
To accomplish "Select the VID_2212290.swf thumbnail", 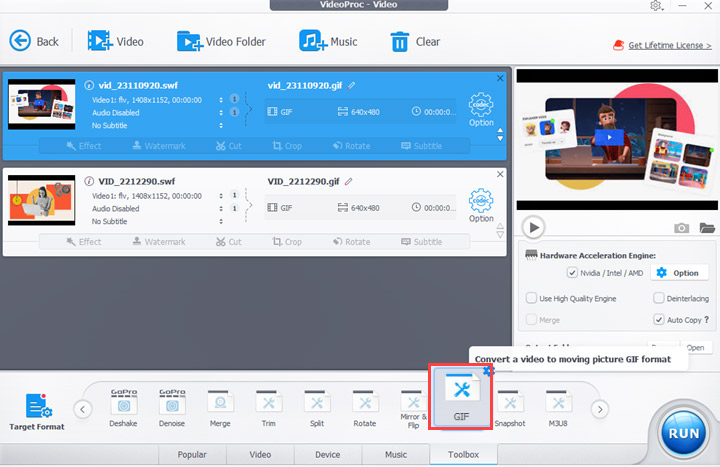I will pyautogui.click(x=41, y=200).
